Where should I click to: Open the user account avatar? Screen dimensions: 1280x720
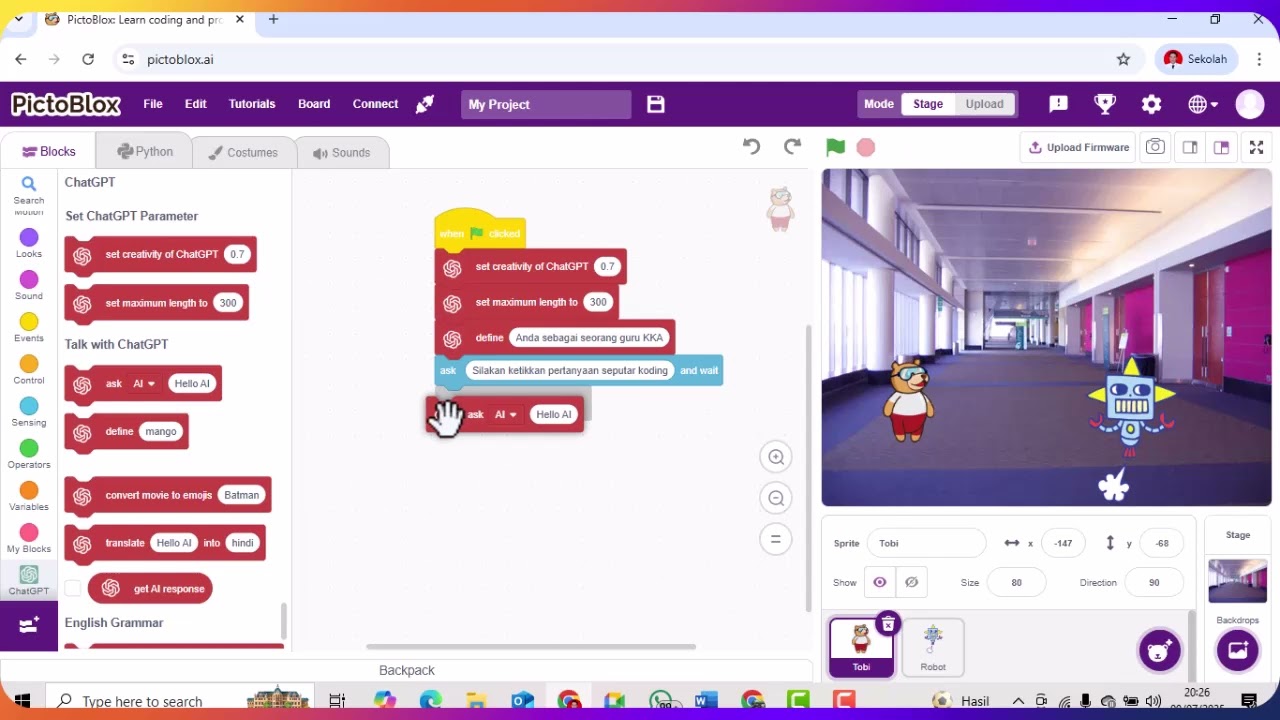click(1250, 104)
